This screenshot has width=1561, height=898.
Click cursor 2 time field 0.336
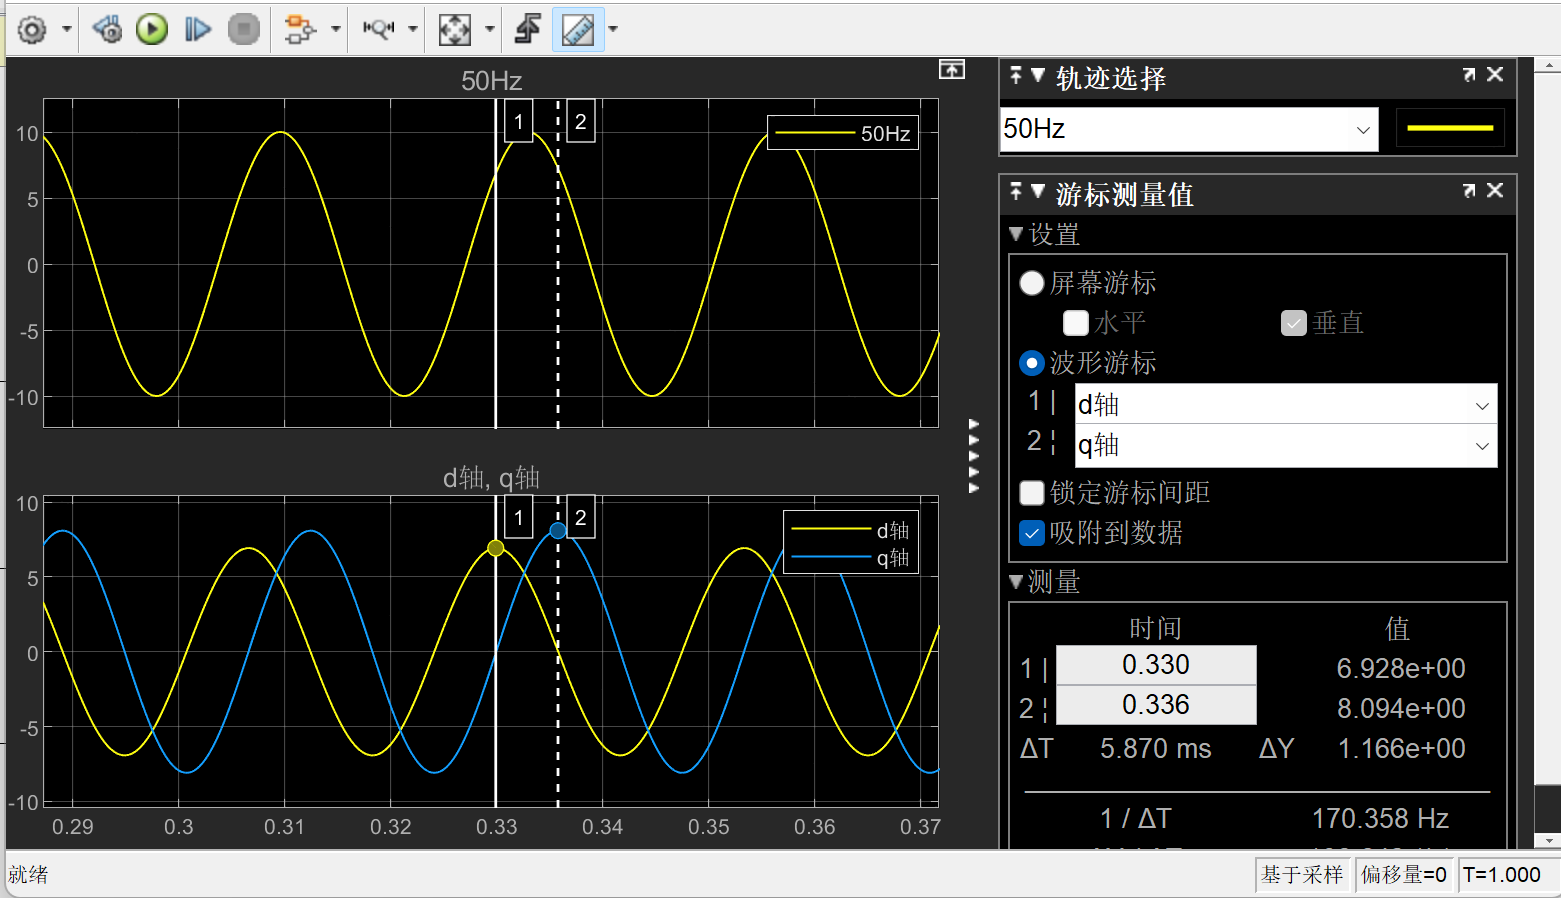(x=1156, y=705)
